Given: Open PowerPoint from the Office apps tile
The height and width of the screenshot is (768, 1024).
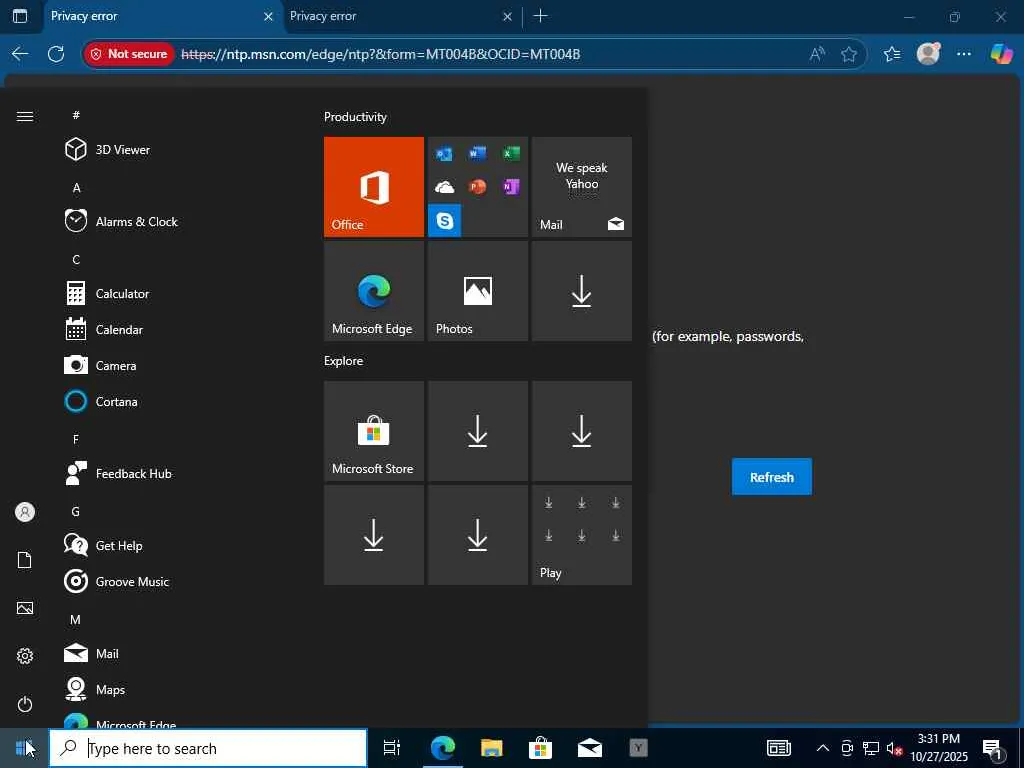Looking at the screenshot, I should click(x=477, y=187).
